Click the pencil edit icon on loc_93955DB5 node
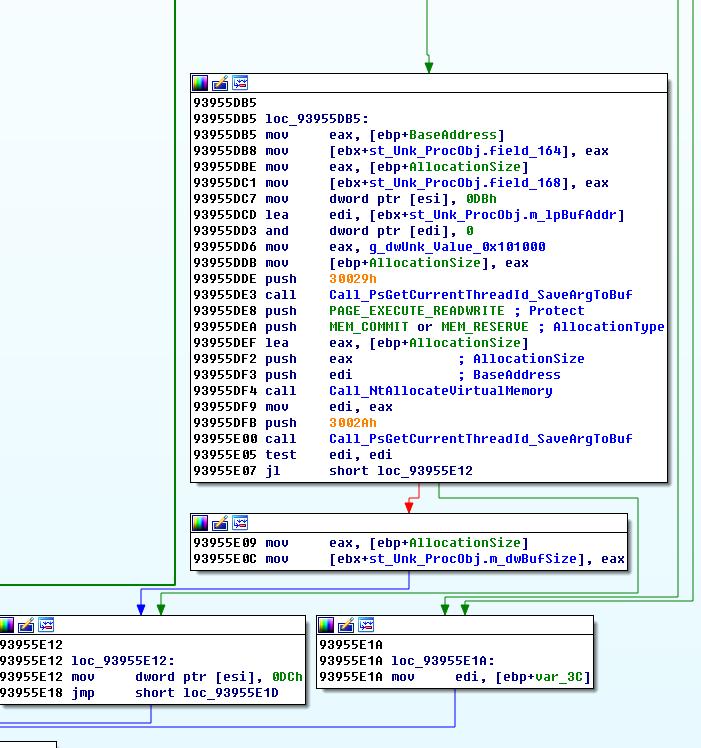Screen dimensions: 701x748 [220, 84]
